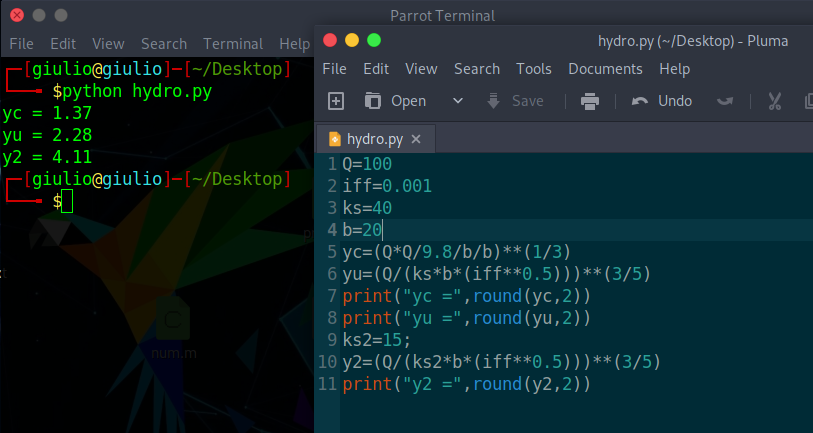Open Pluma Tools menu
813x433 pixels.
534,69
